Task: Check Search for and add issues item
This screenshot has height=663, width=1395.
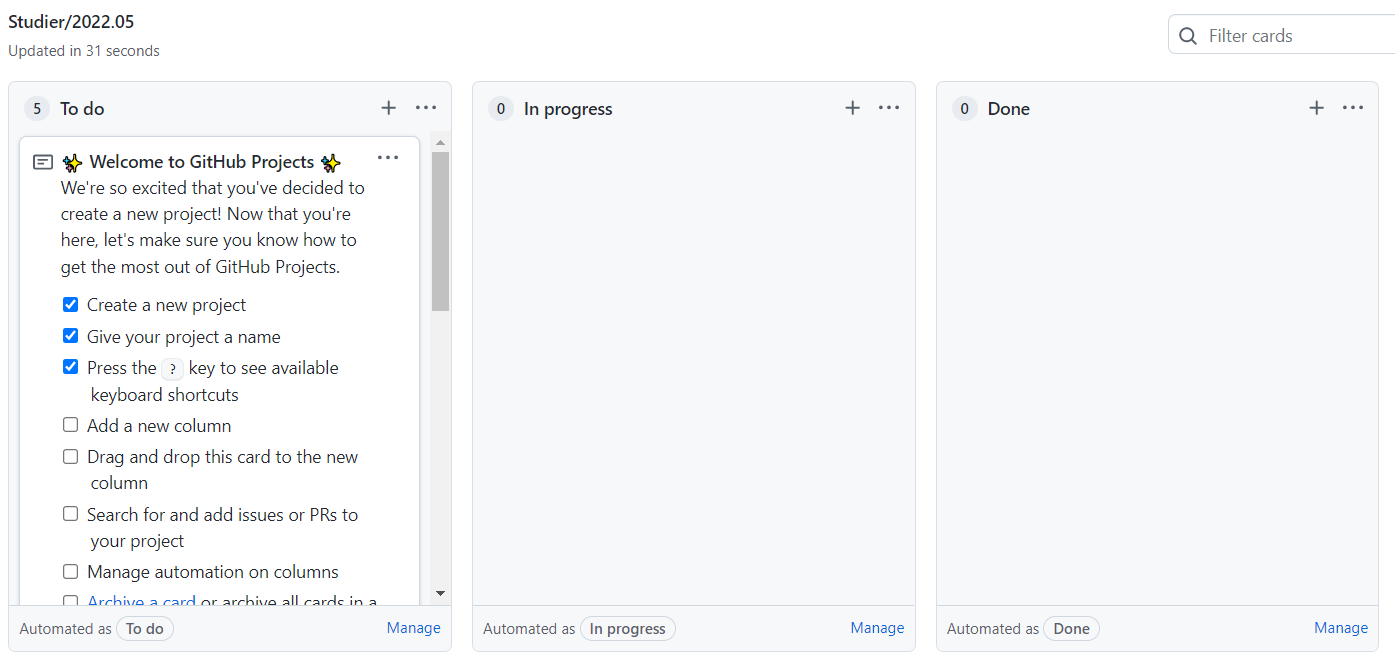Action: [70, 514]
